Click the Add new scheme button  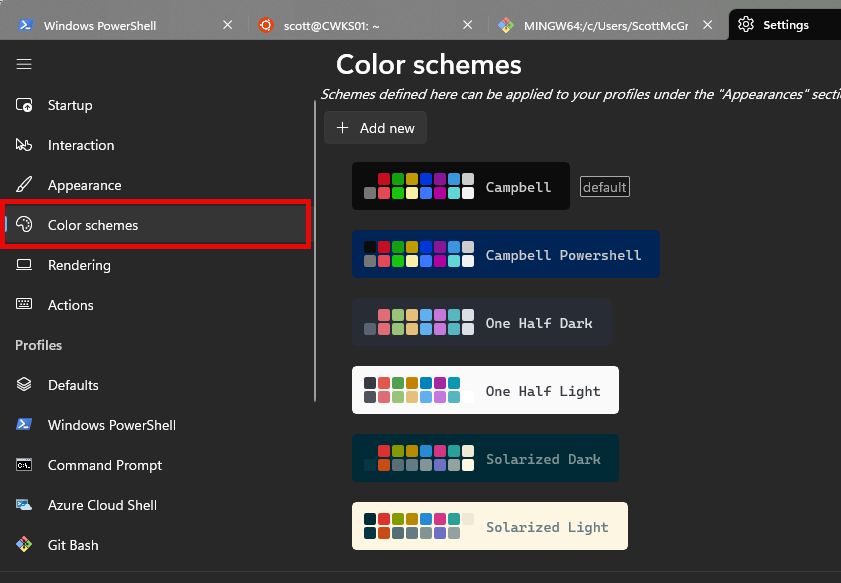(x=375, y=128)
